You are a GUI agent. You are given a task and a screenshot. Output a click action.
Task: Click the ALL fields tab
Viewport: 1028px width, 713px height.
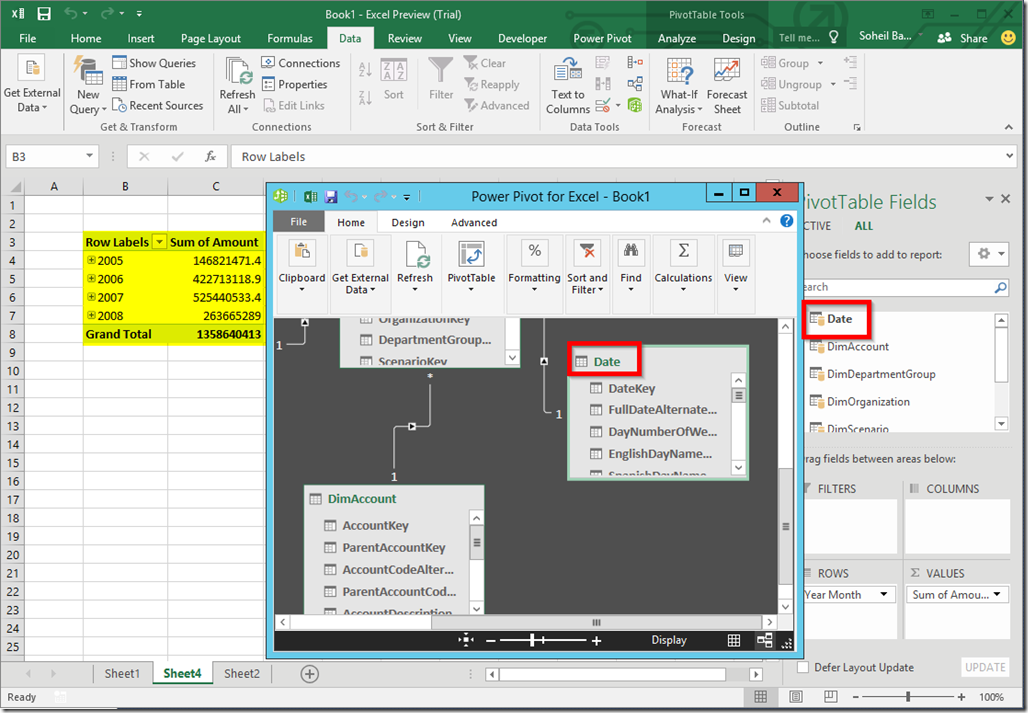pos(863,225)
